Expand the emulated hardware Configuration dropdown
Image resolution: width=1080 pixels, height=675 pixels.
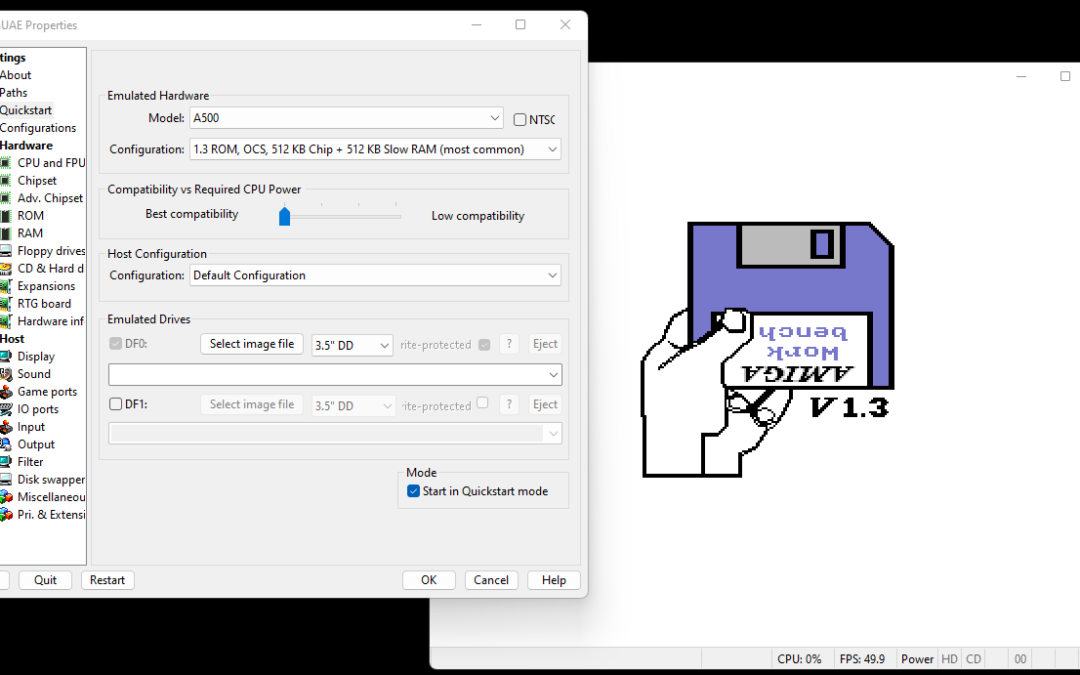[375, 149]
